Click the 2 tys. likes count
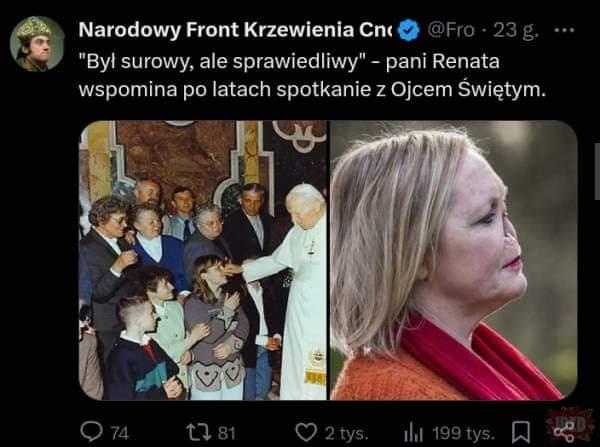The image size is (600, 447). click(346, 434)
